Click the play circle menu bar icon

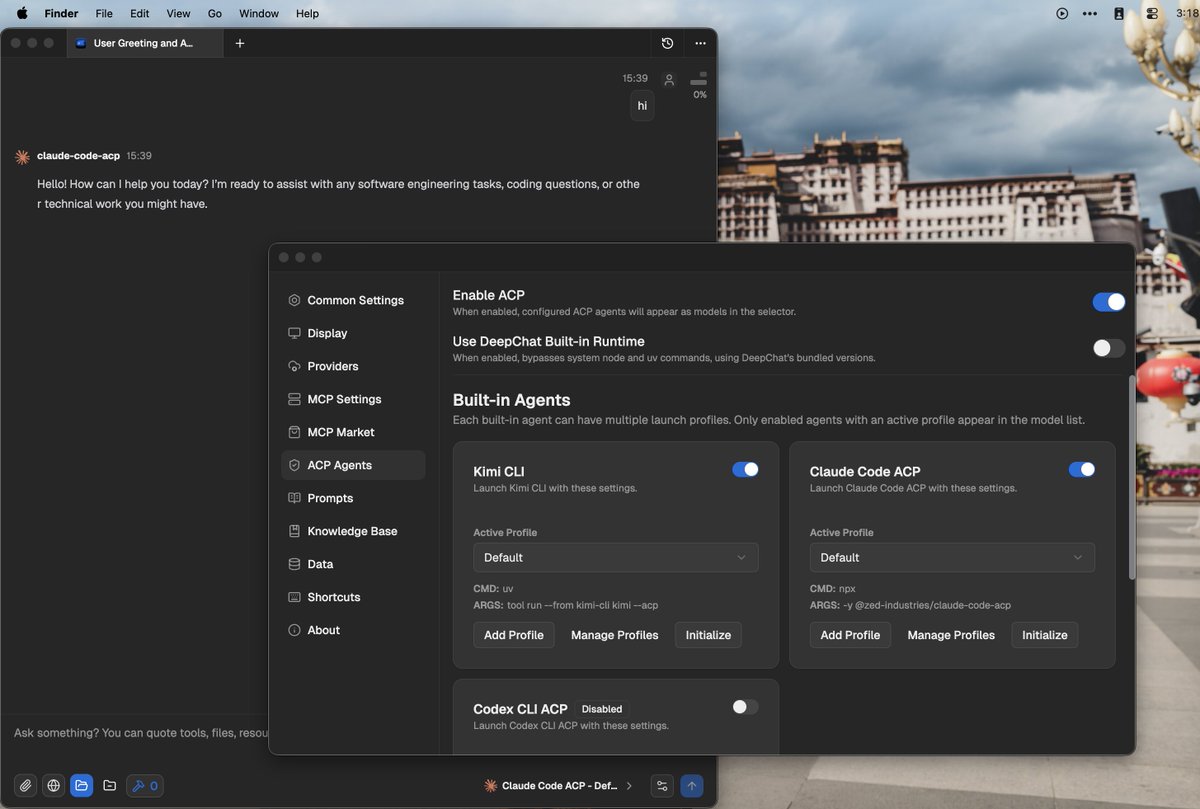pos(1062,13)
